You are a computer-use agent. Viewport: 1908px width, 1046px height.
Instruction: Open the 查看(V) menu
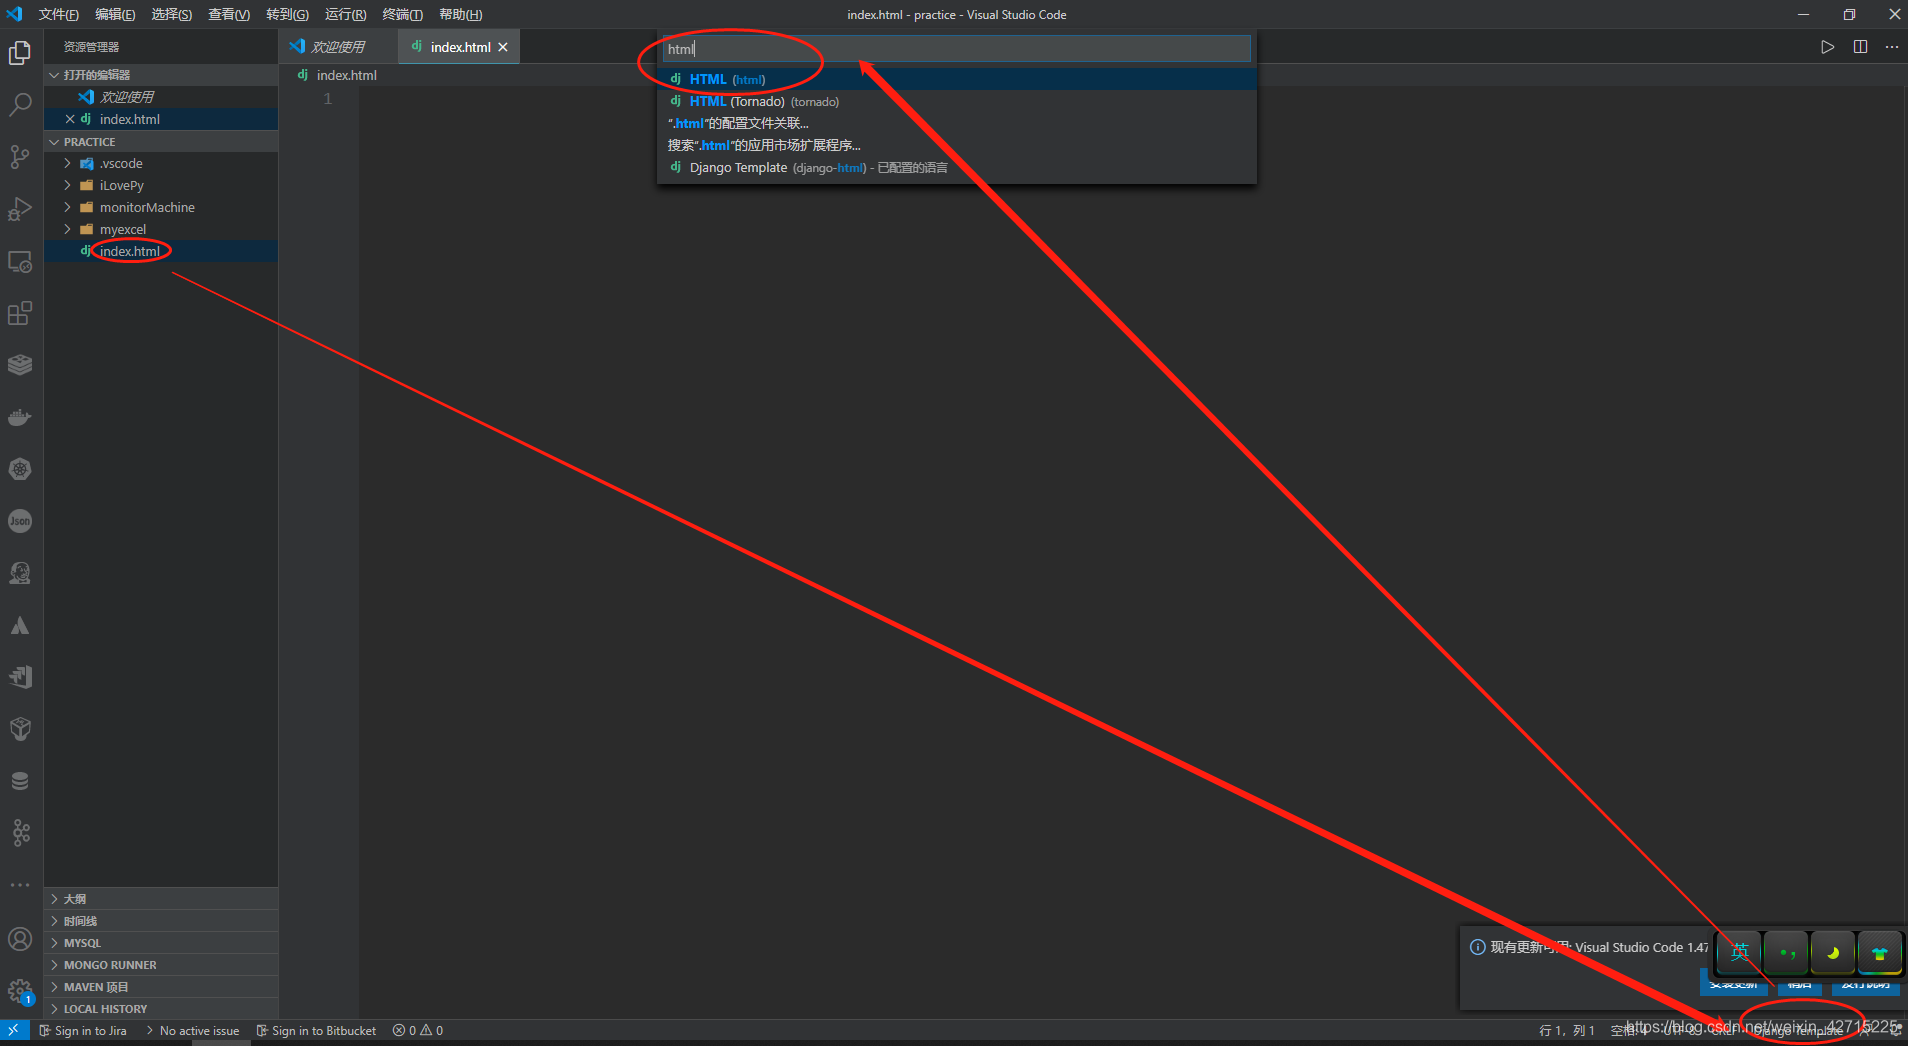[229, 14]
